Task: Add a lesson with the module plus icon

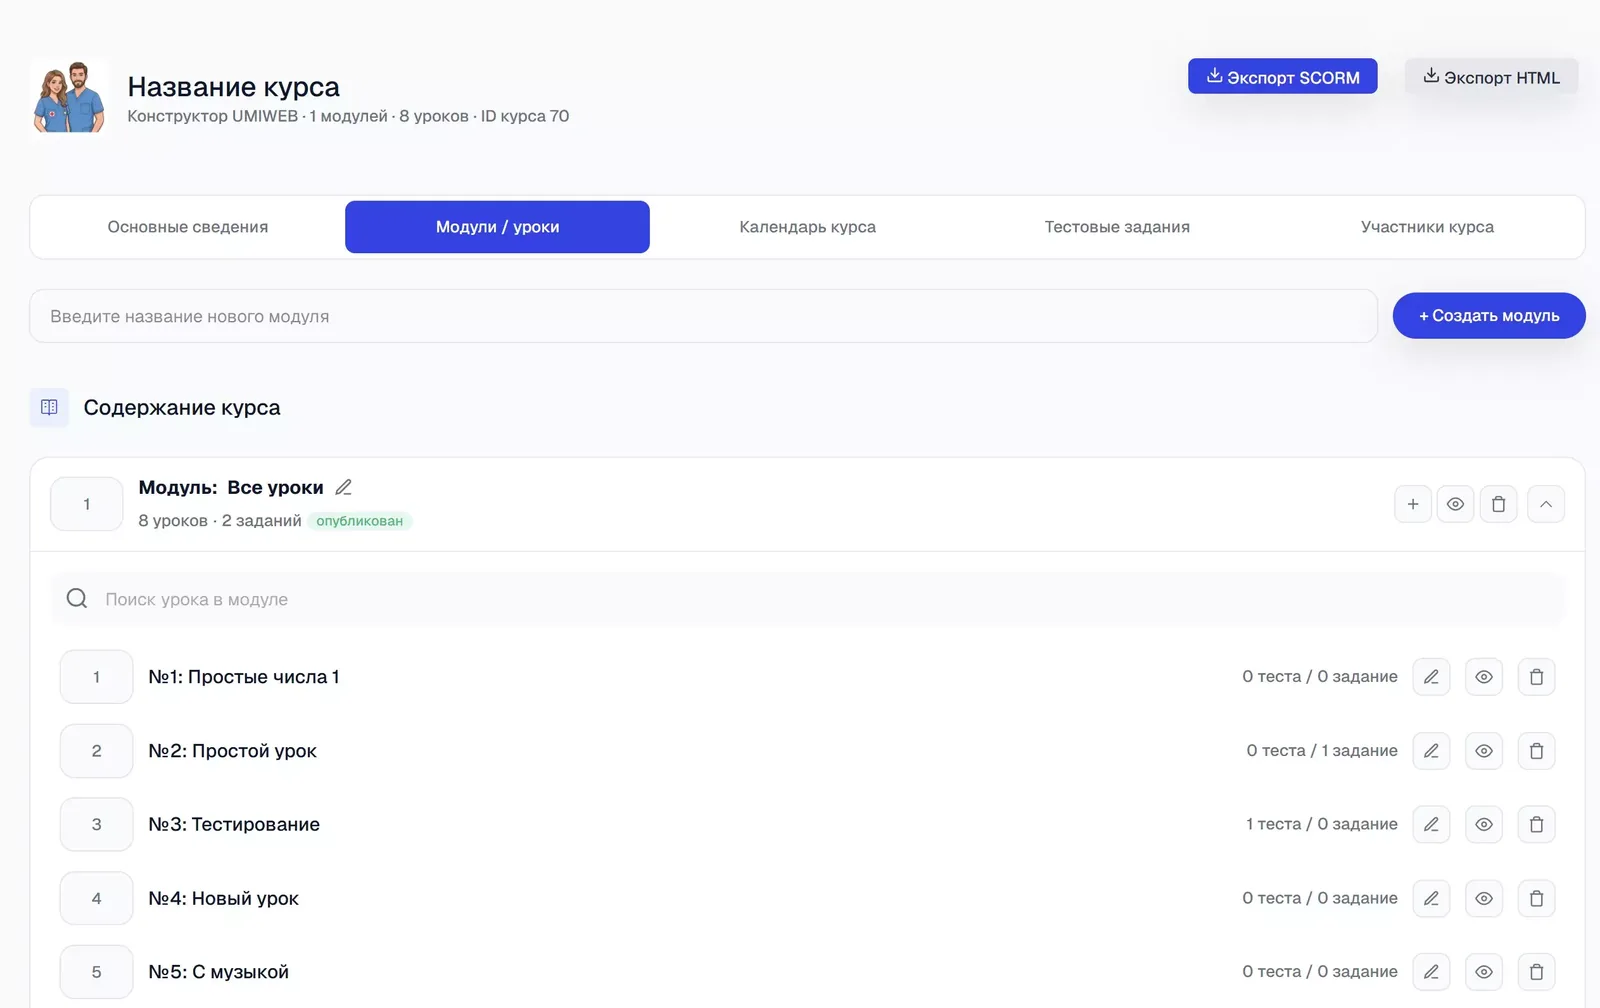Action: (1413, 504)
